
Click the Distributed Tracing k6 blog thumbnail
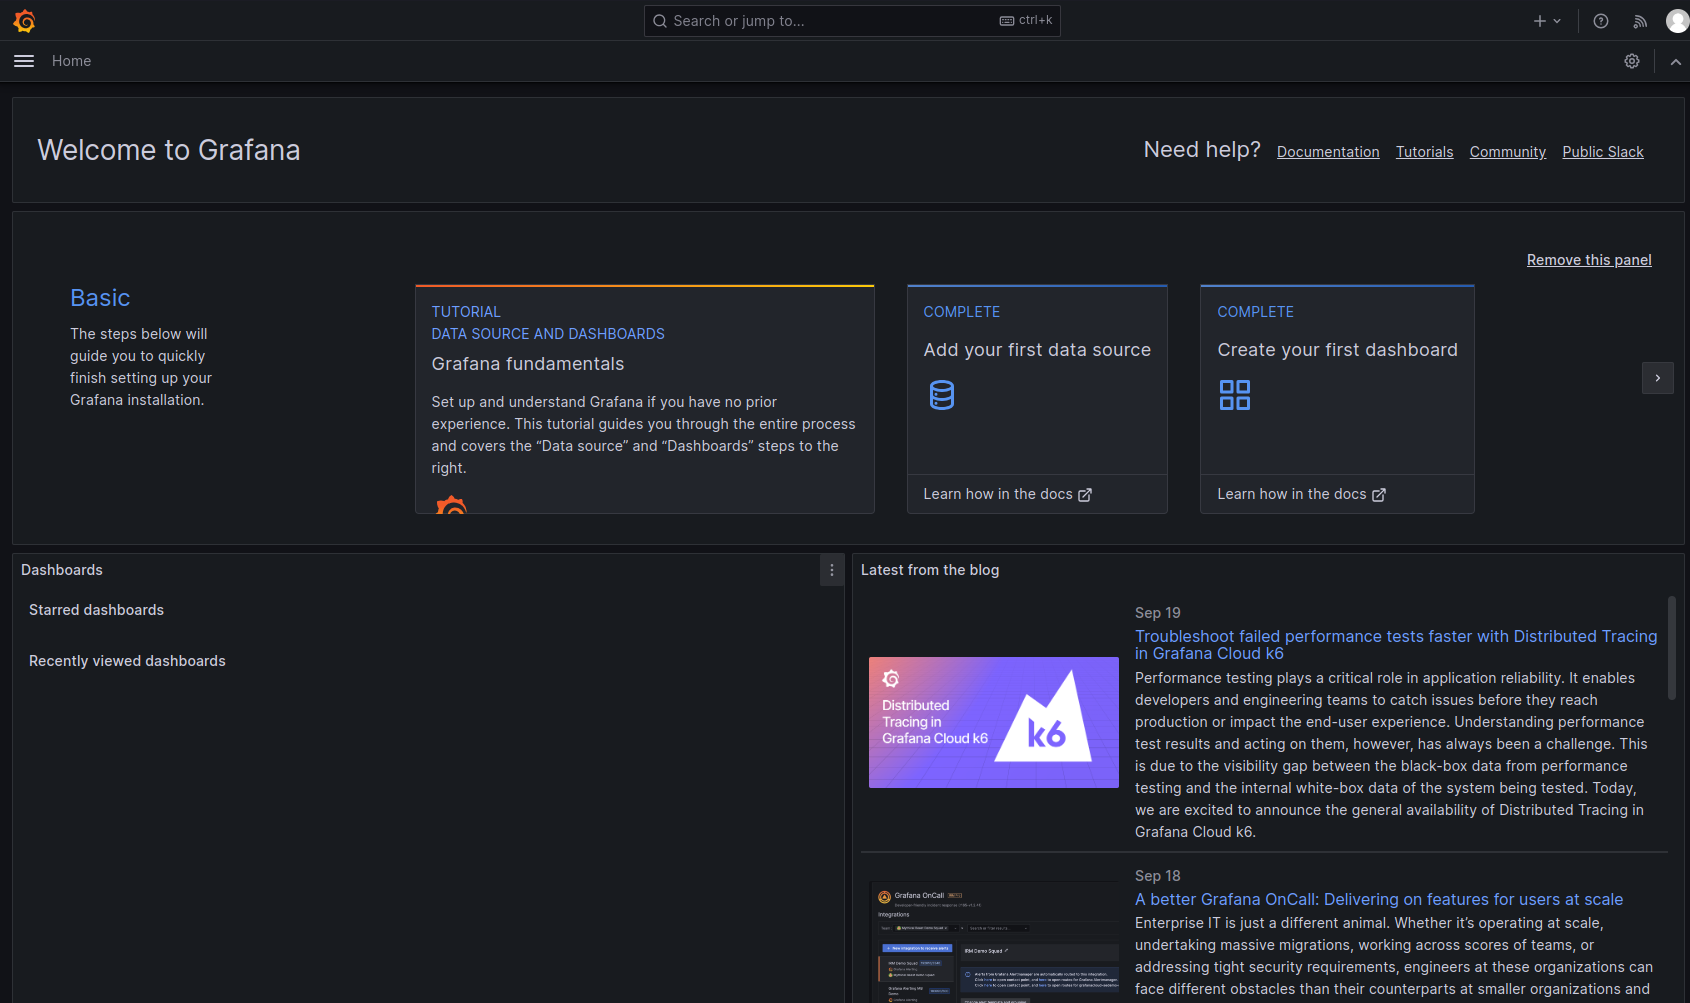tap(994, 722)
